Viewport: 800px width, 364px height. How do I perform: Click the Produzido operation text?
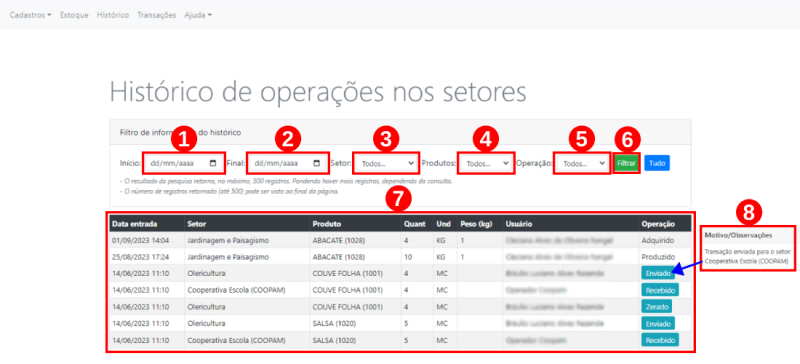tap(658, 257)
